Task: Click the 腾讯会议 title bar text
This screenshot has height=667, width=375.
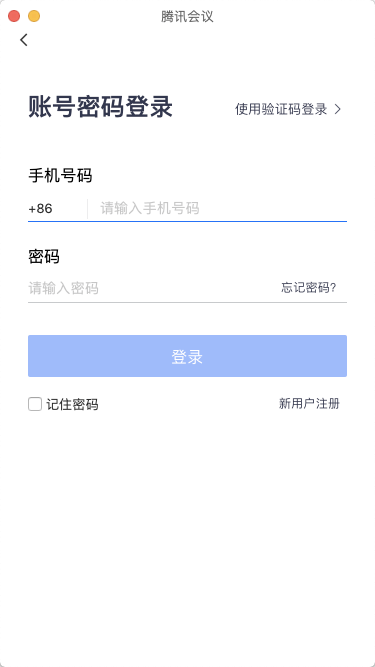Action: [x=187, y=17]
